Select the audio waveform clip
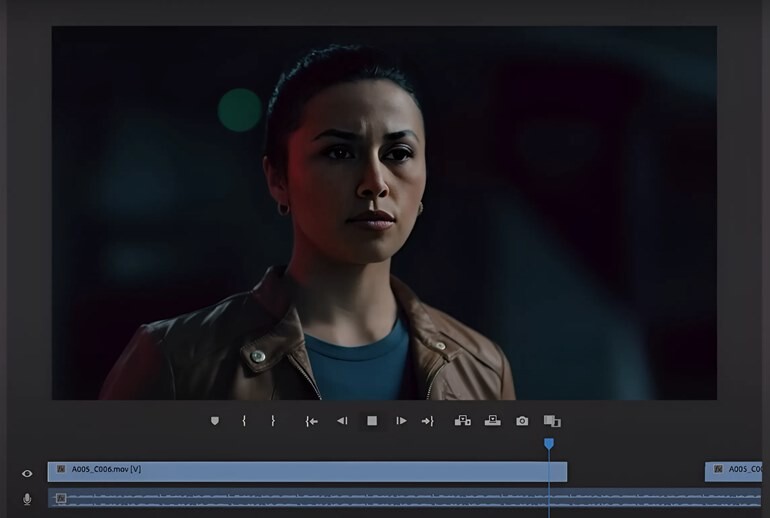This screenshot has width=770, height=518. 300,498
